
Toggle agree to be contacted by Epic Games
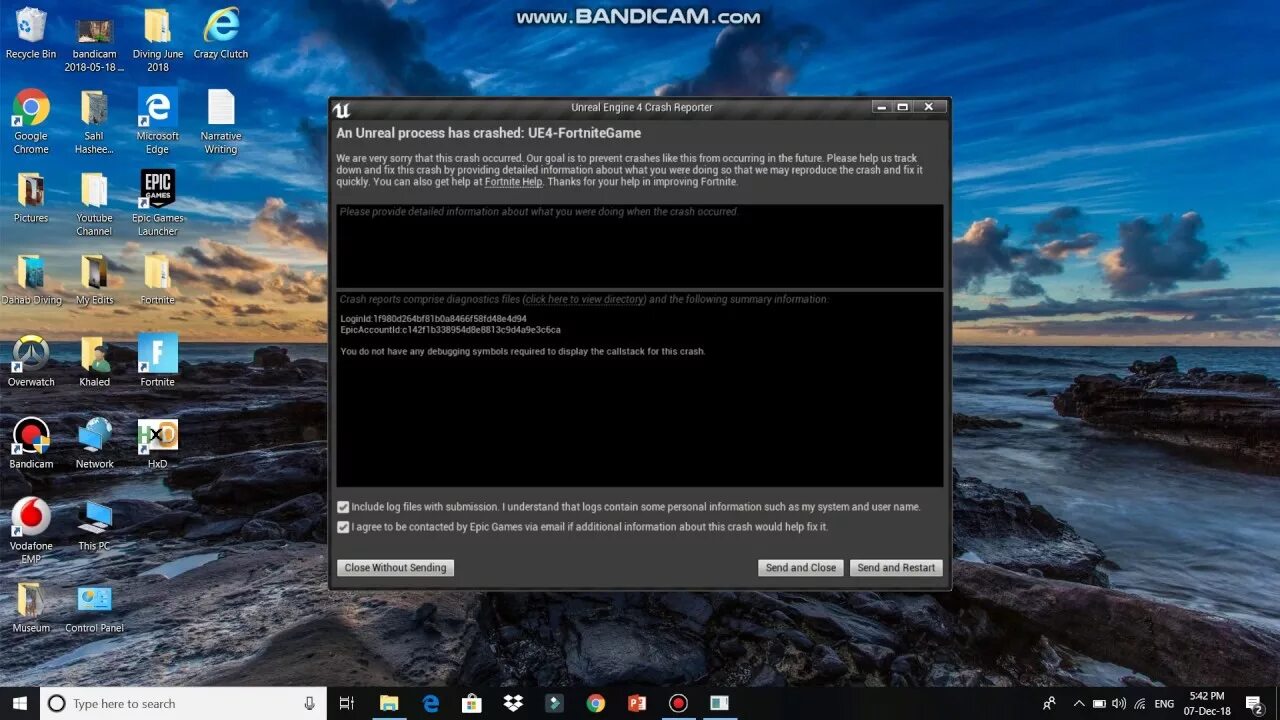[x=343, y=527]
